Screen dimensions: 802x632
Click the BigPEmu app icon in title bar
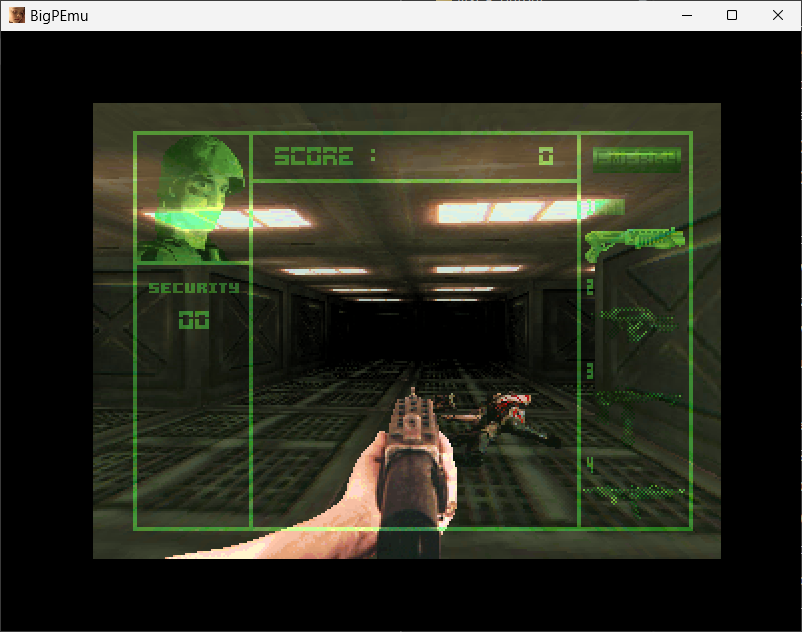(17, 15)
